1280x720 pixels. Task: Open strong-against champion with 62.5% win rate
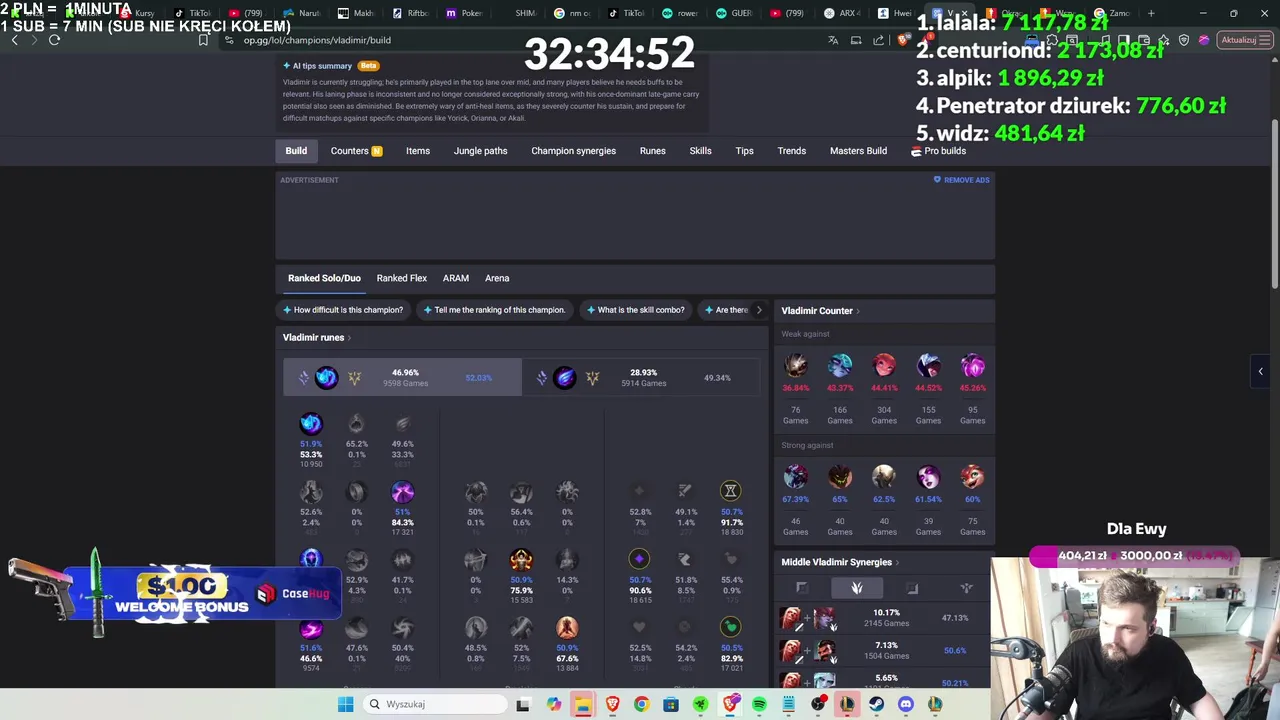point(884,476)
